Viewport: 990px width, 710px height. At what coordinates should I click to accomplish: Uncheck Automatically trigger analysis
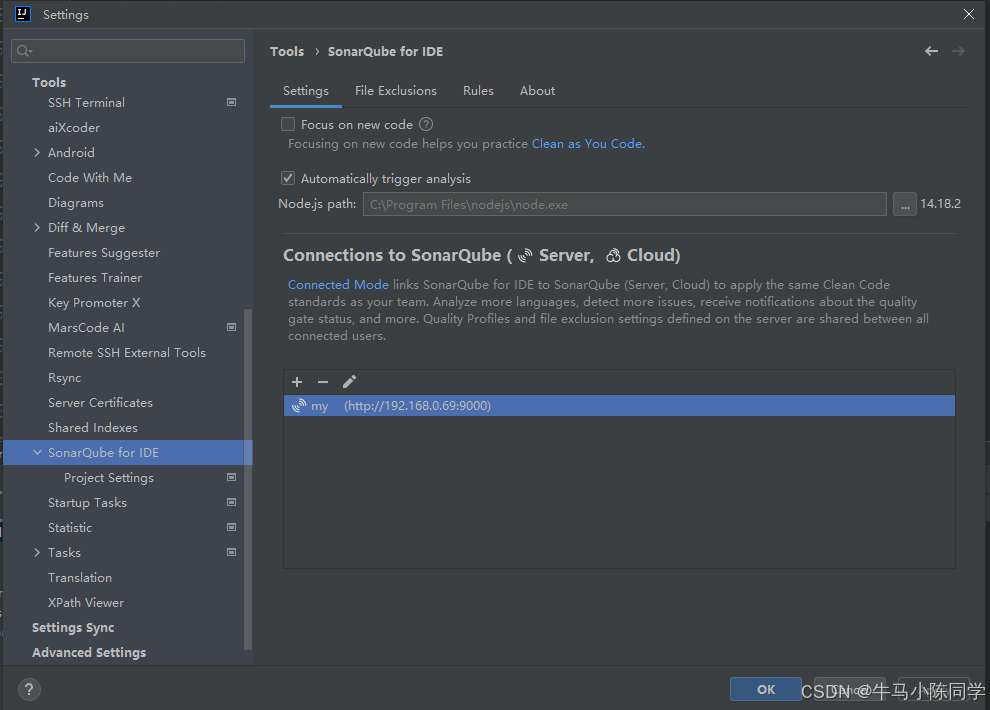(x=288, y=179)
